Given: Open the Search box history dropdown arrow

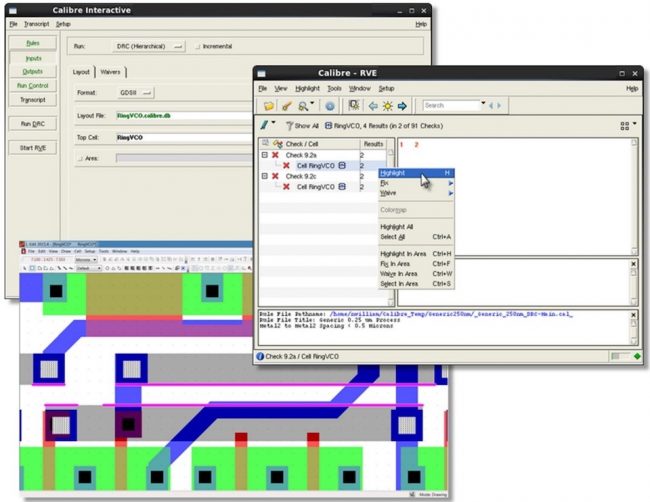Looking at the screenshot, I should 483,102.
